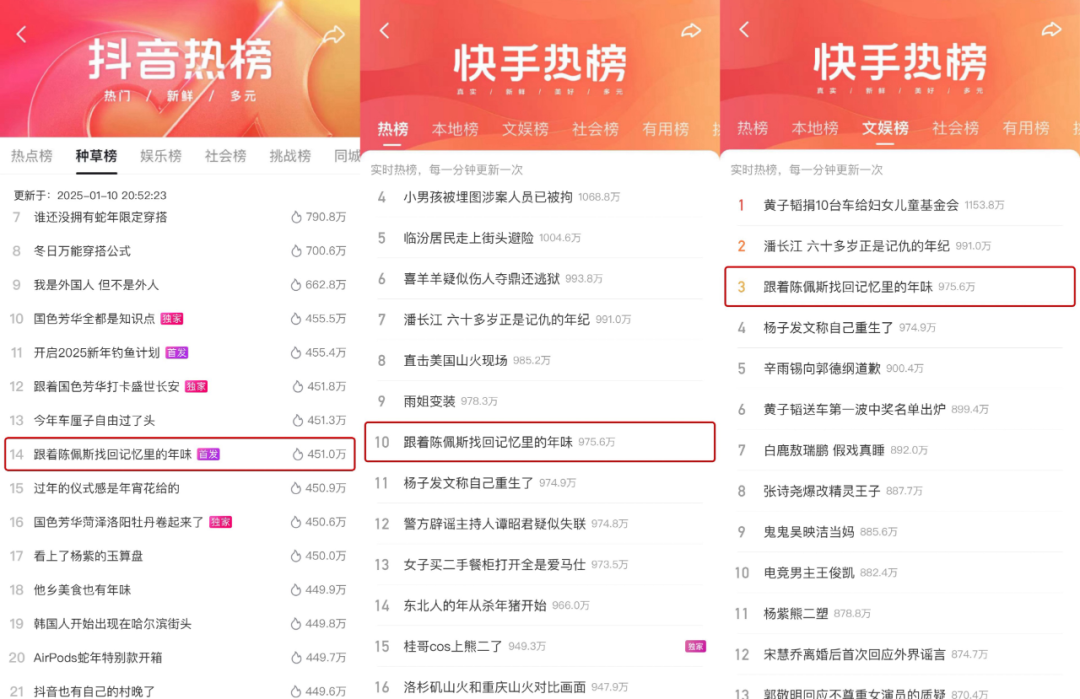Tap back arrow on middle Kuaishou panel
Viewport: 1080px width, 699px height.
point(384,30)
